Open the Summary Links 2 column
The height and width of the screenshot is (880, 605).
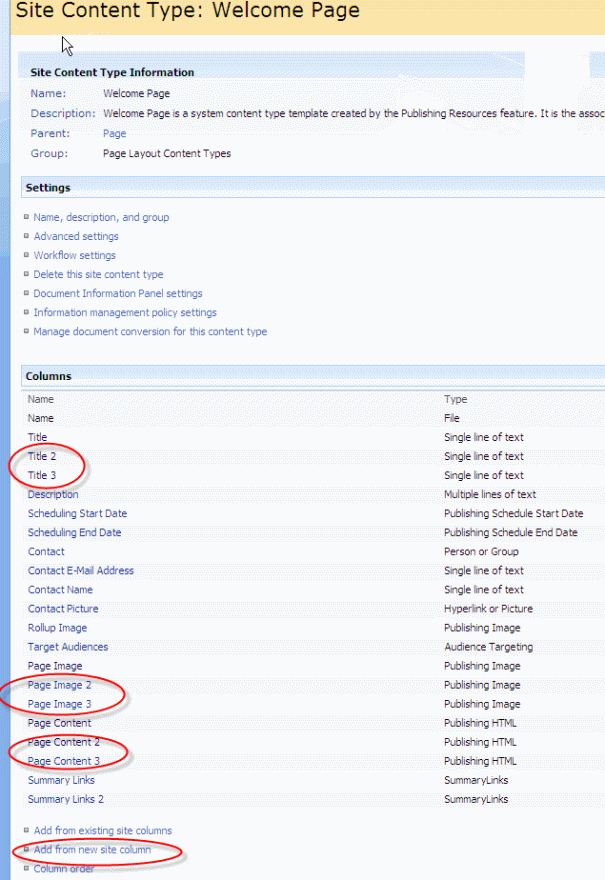point(65,799)
